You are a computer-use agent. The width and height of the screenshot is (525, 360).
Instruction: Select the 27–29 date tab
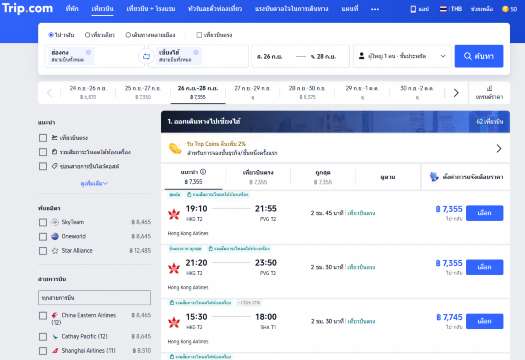coord(252,92)
